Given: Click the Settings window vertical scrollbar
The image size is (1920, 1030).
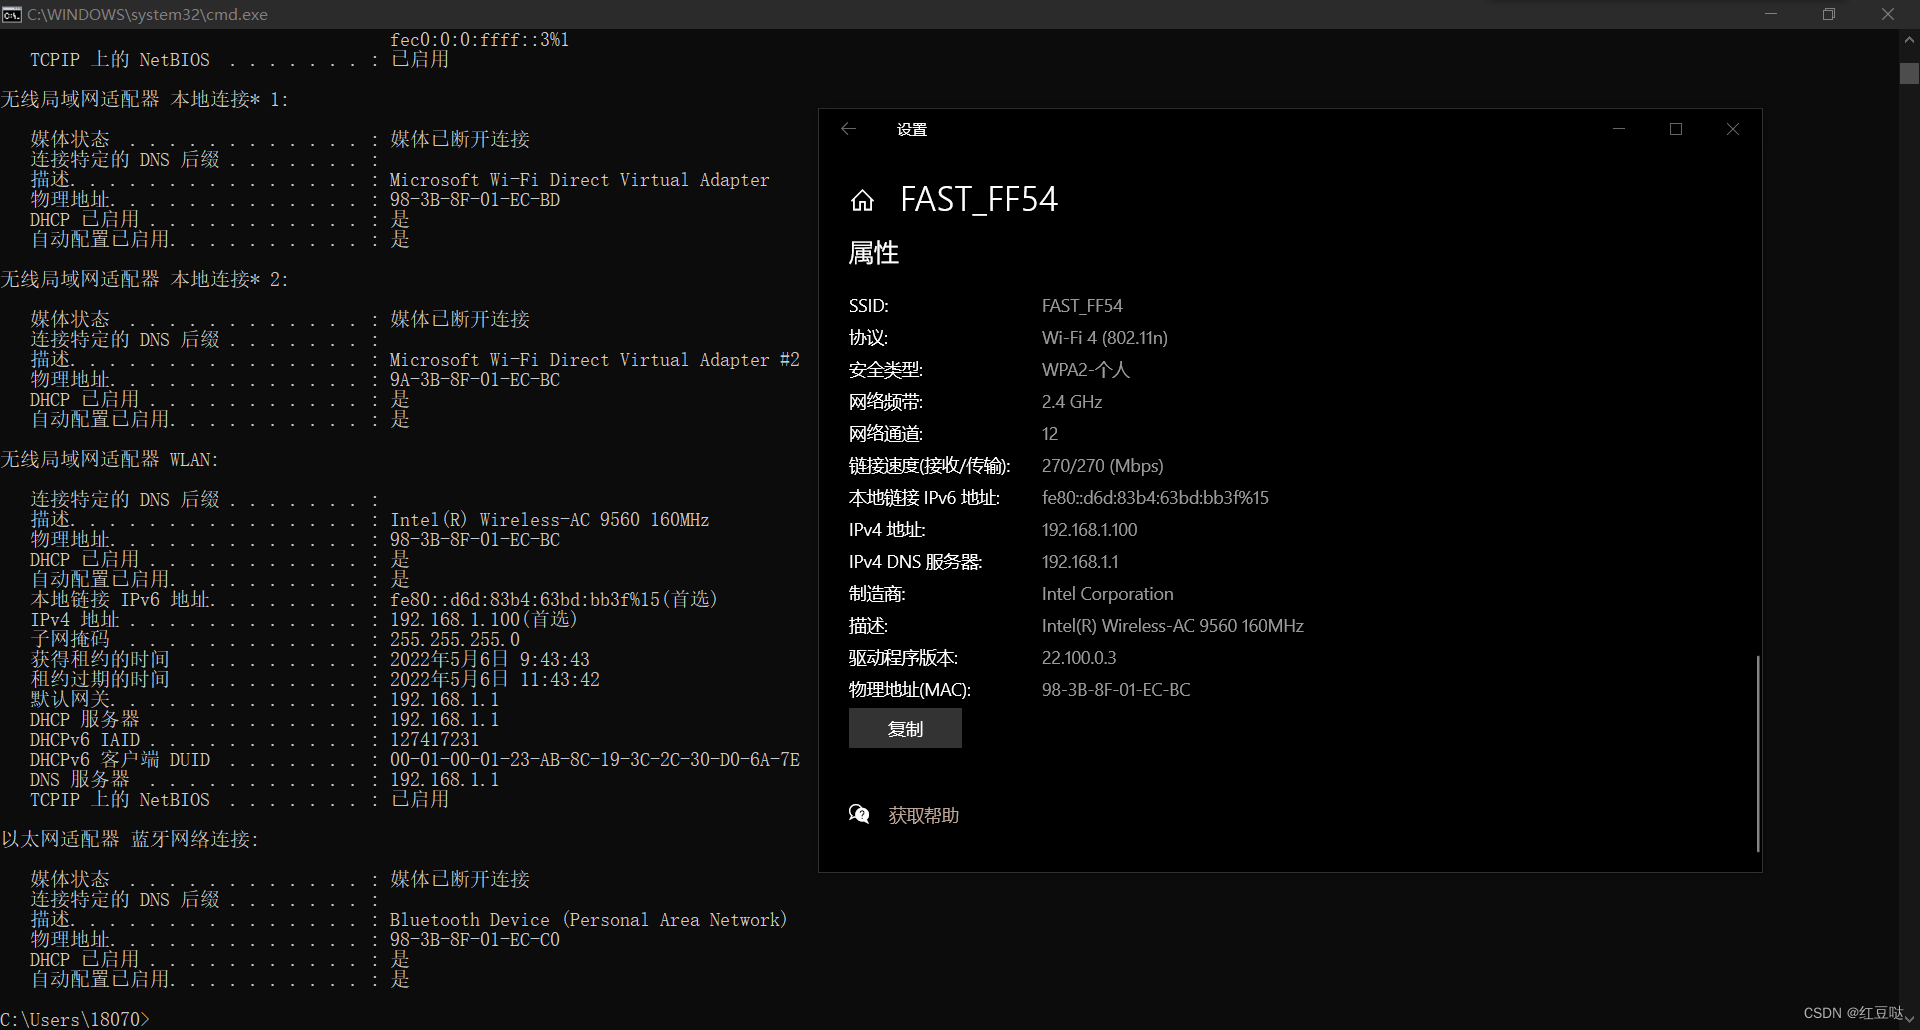Looking at the screenshot, I should pyautogui.click(x=1757, y=753).
